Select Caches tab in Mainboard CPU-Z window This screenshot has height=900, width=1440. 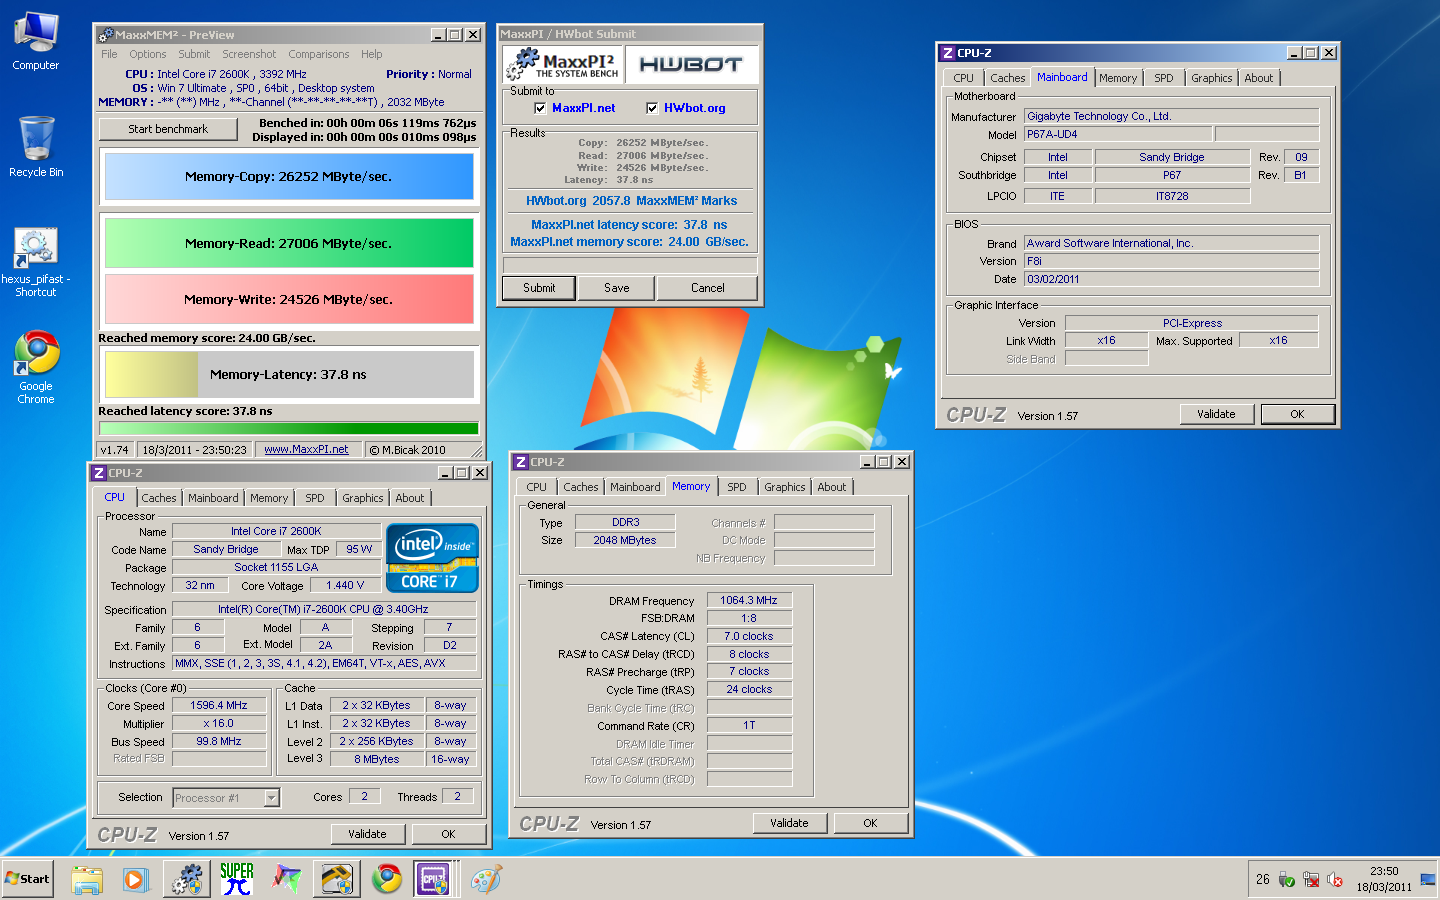coord(1007,78)
